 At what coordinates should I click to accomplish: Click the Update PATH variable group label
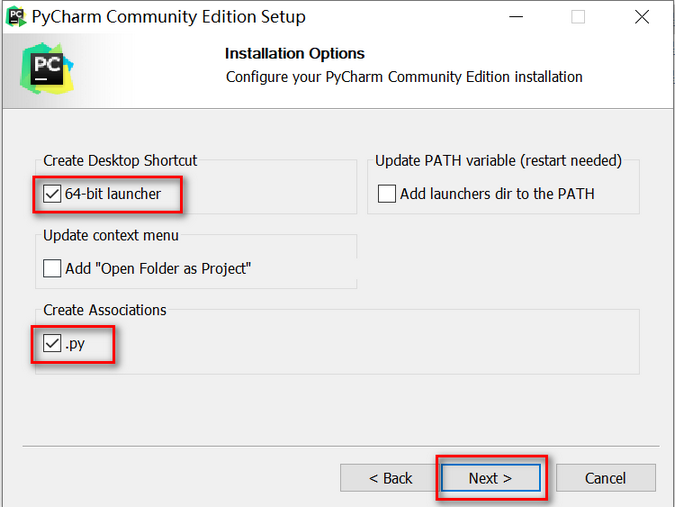498,160
